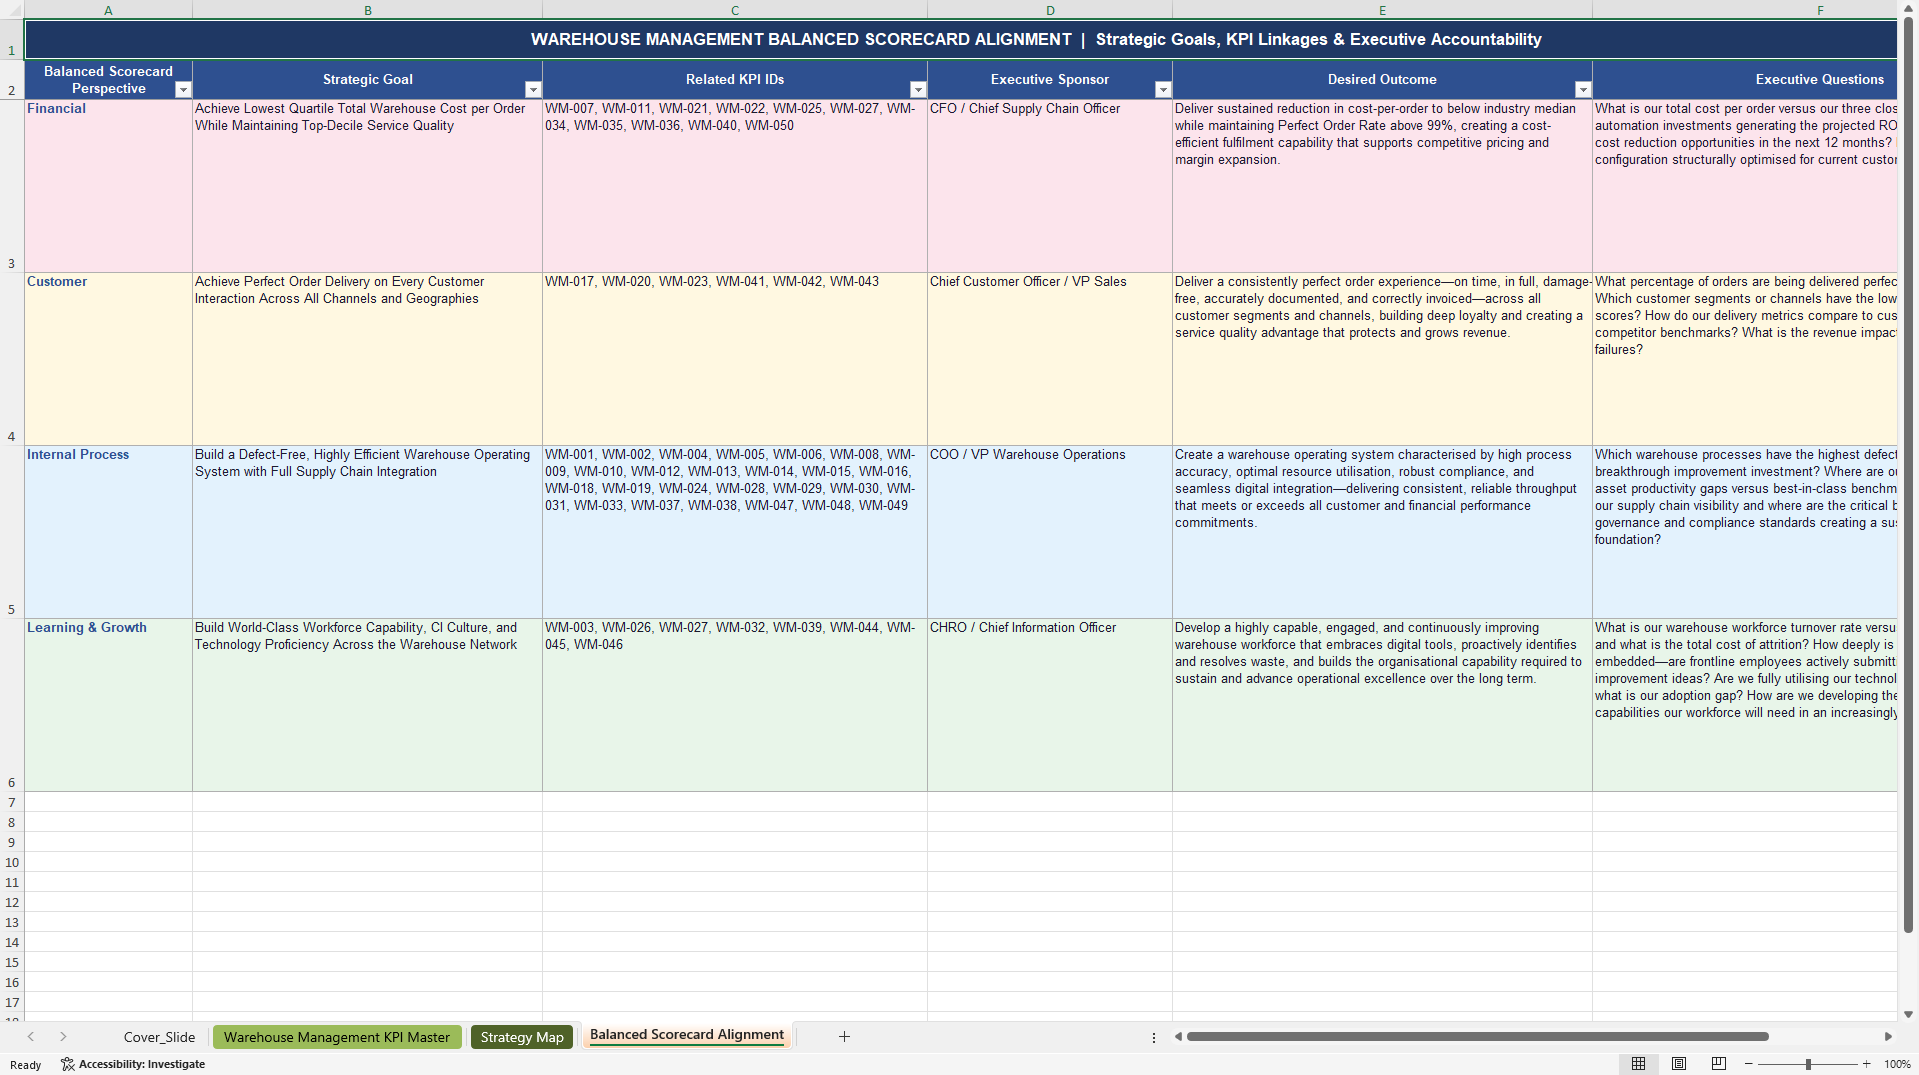
Task: Select the Executive Questions header cell
Action: point(1745,79)
